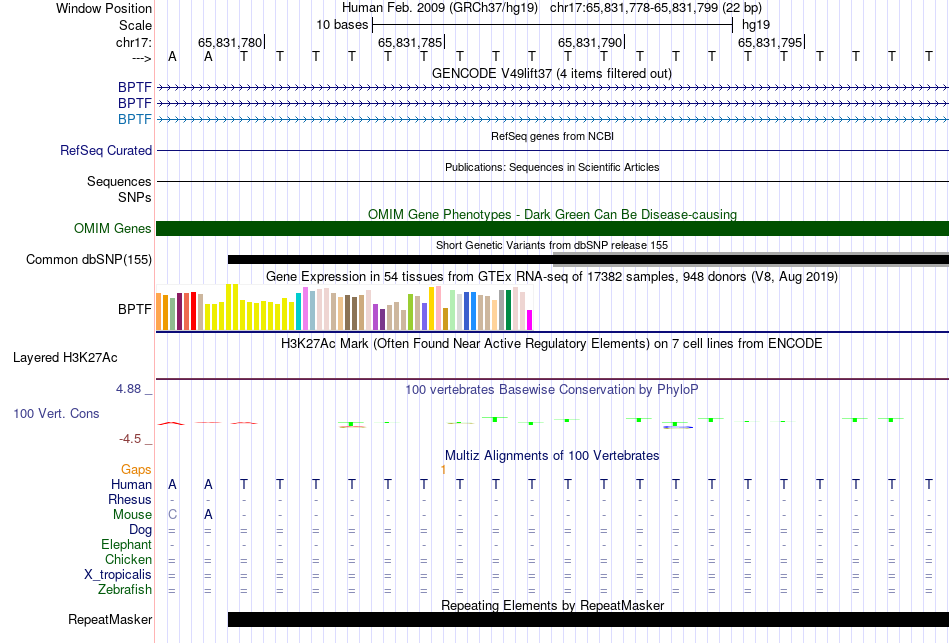Click the orange Gaps label
Image resolution: width=950 pixels, height=643 pixels.
click(x=136, y=470)
